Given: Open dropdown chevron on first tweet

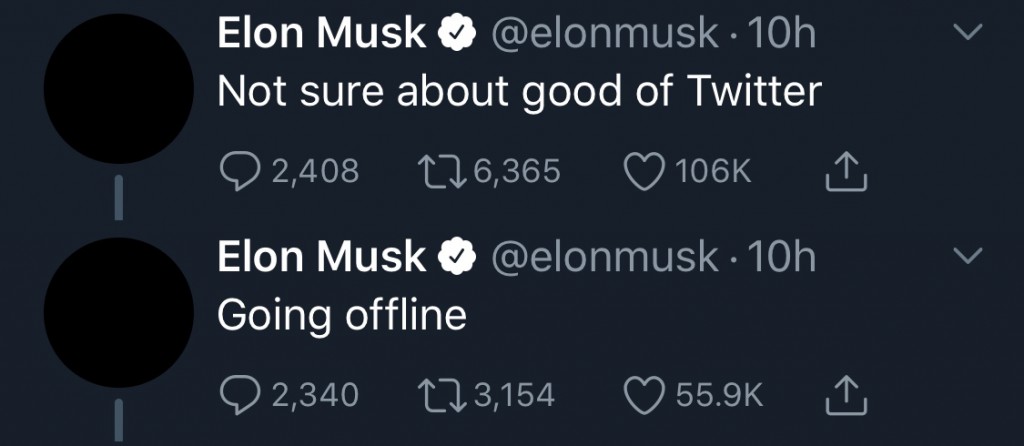Looking at the screenshot, I should point(967,34).
